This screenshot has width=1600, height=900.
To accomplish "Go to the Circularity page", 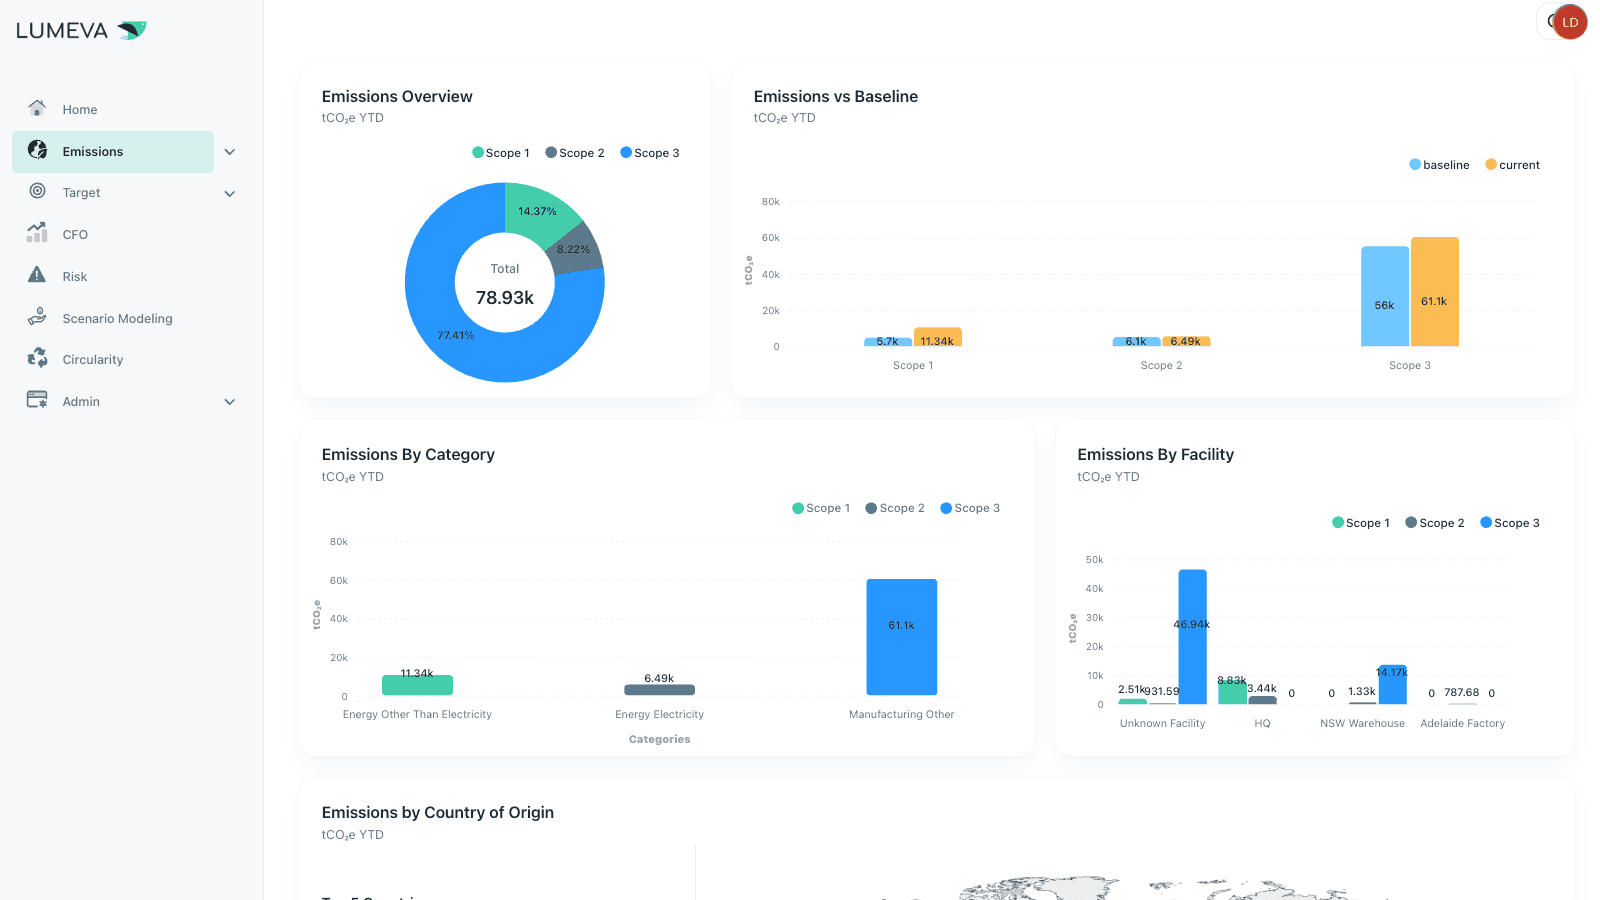I will pyautogui.click(x=93, y=360).
